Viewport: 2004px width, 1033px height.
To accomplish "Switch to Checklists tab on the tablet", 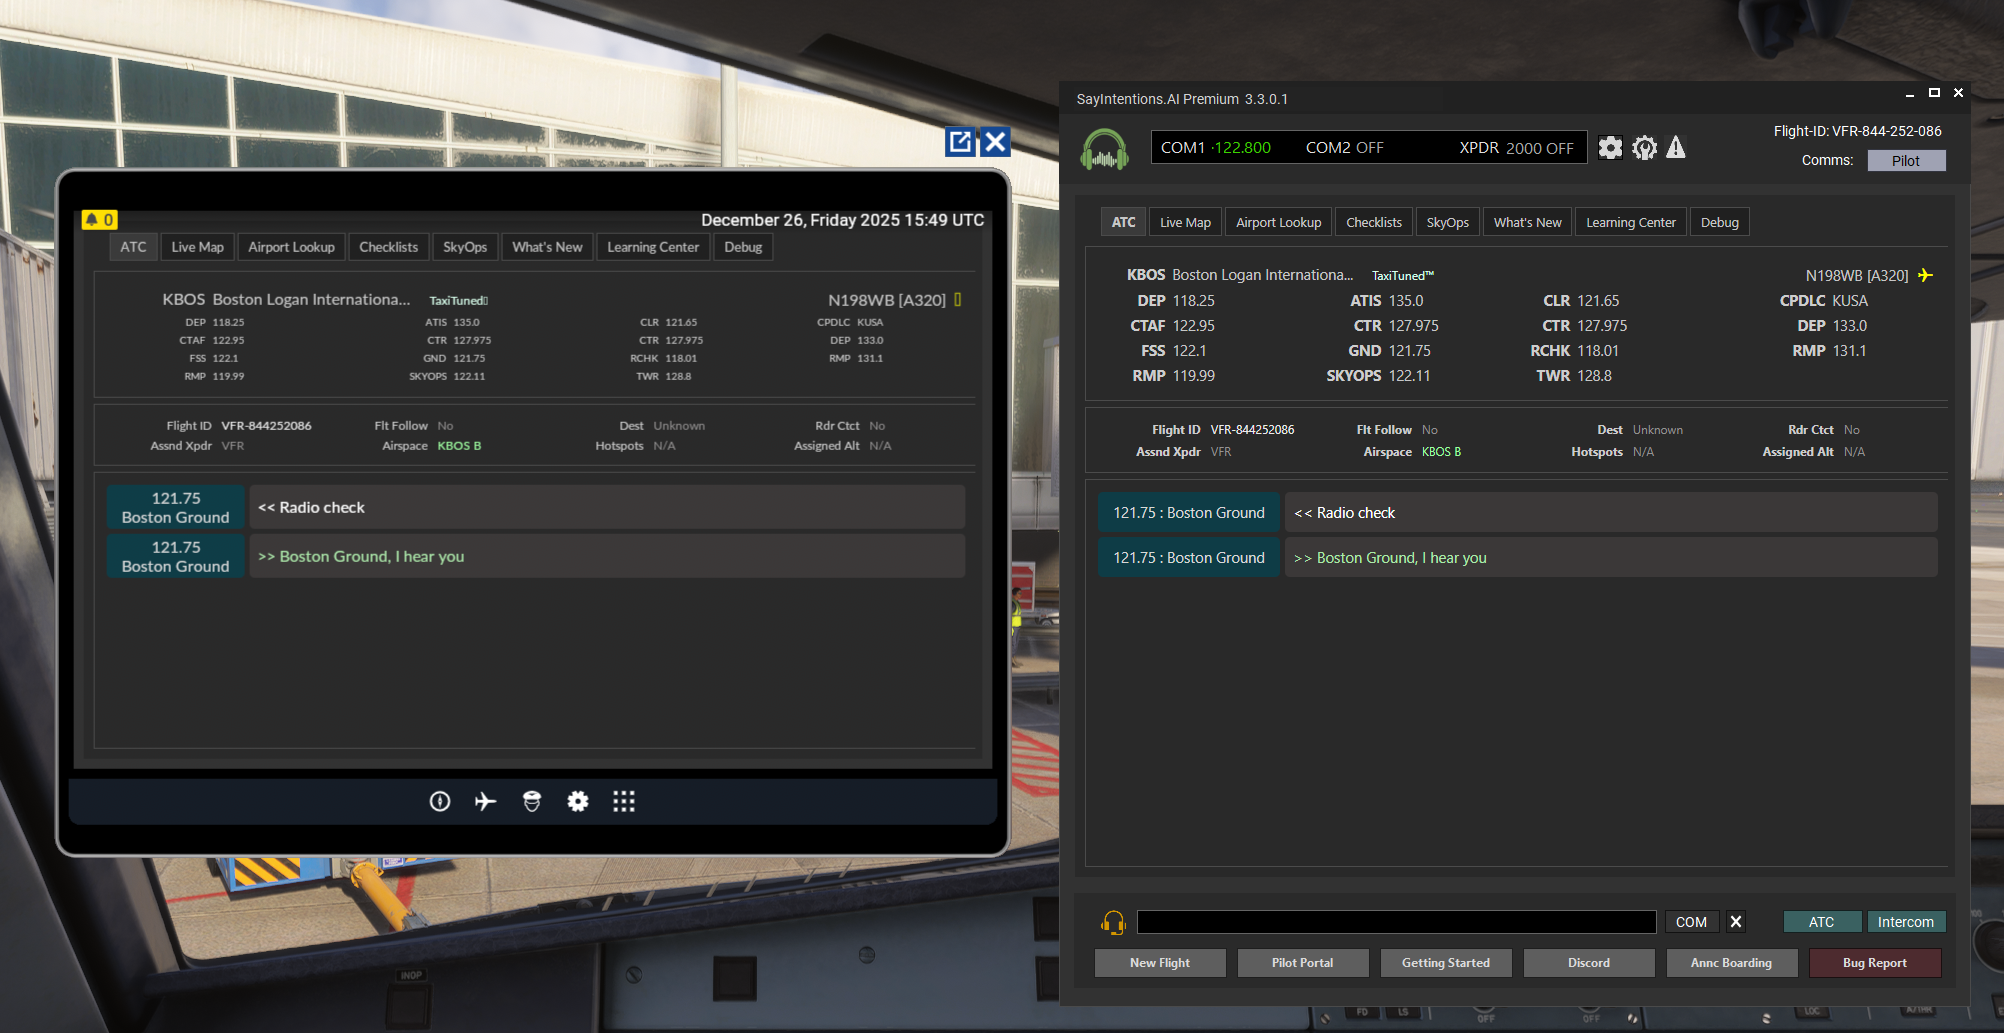I will tap(389, 247).
